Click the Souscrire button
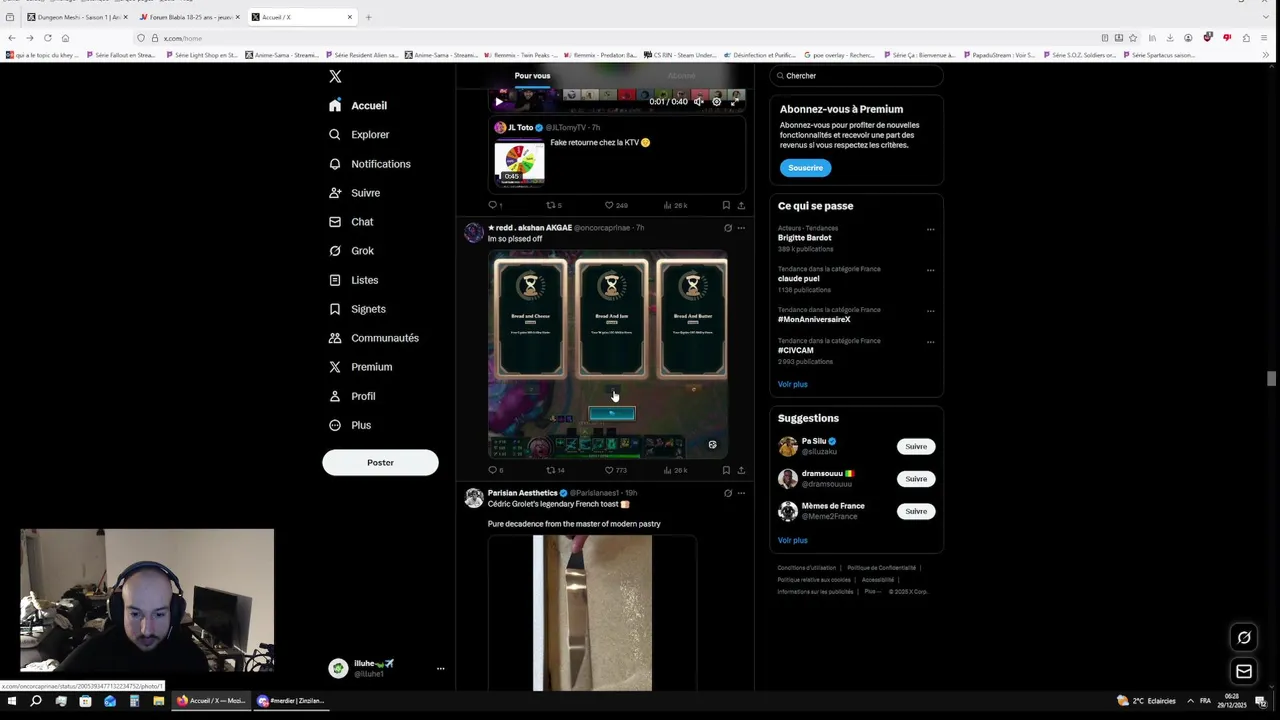 [x=805, y=168]
